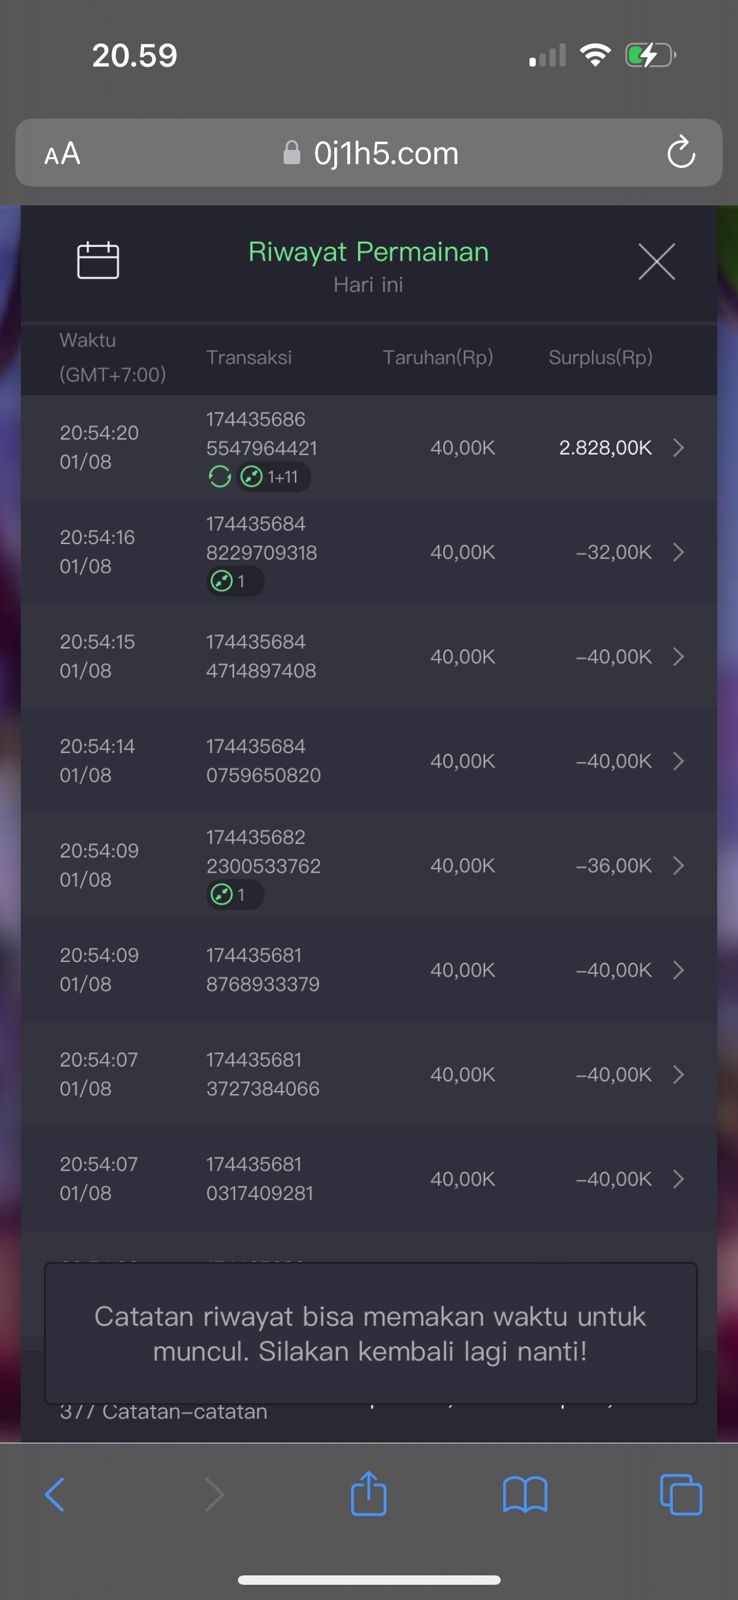738x1600 pixels.
Task: Tap the Safari share icon
Action: tap(368, 1495)
